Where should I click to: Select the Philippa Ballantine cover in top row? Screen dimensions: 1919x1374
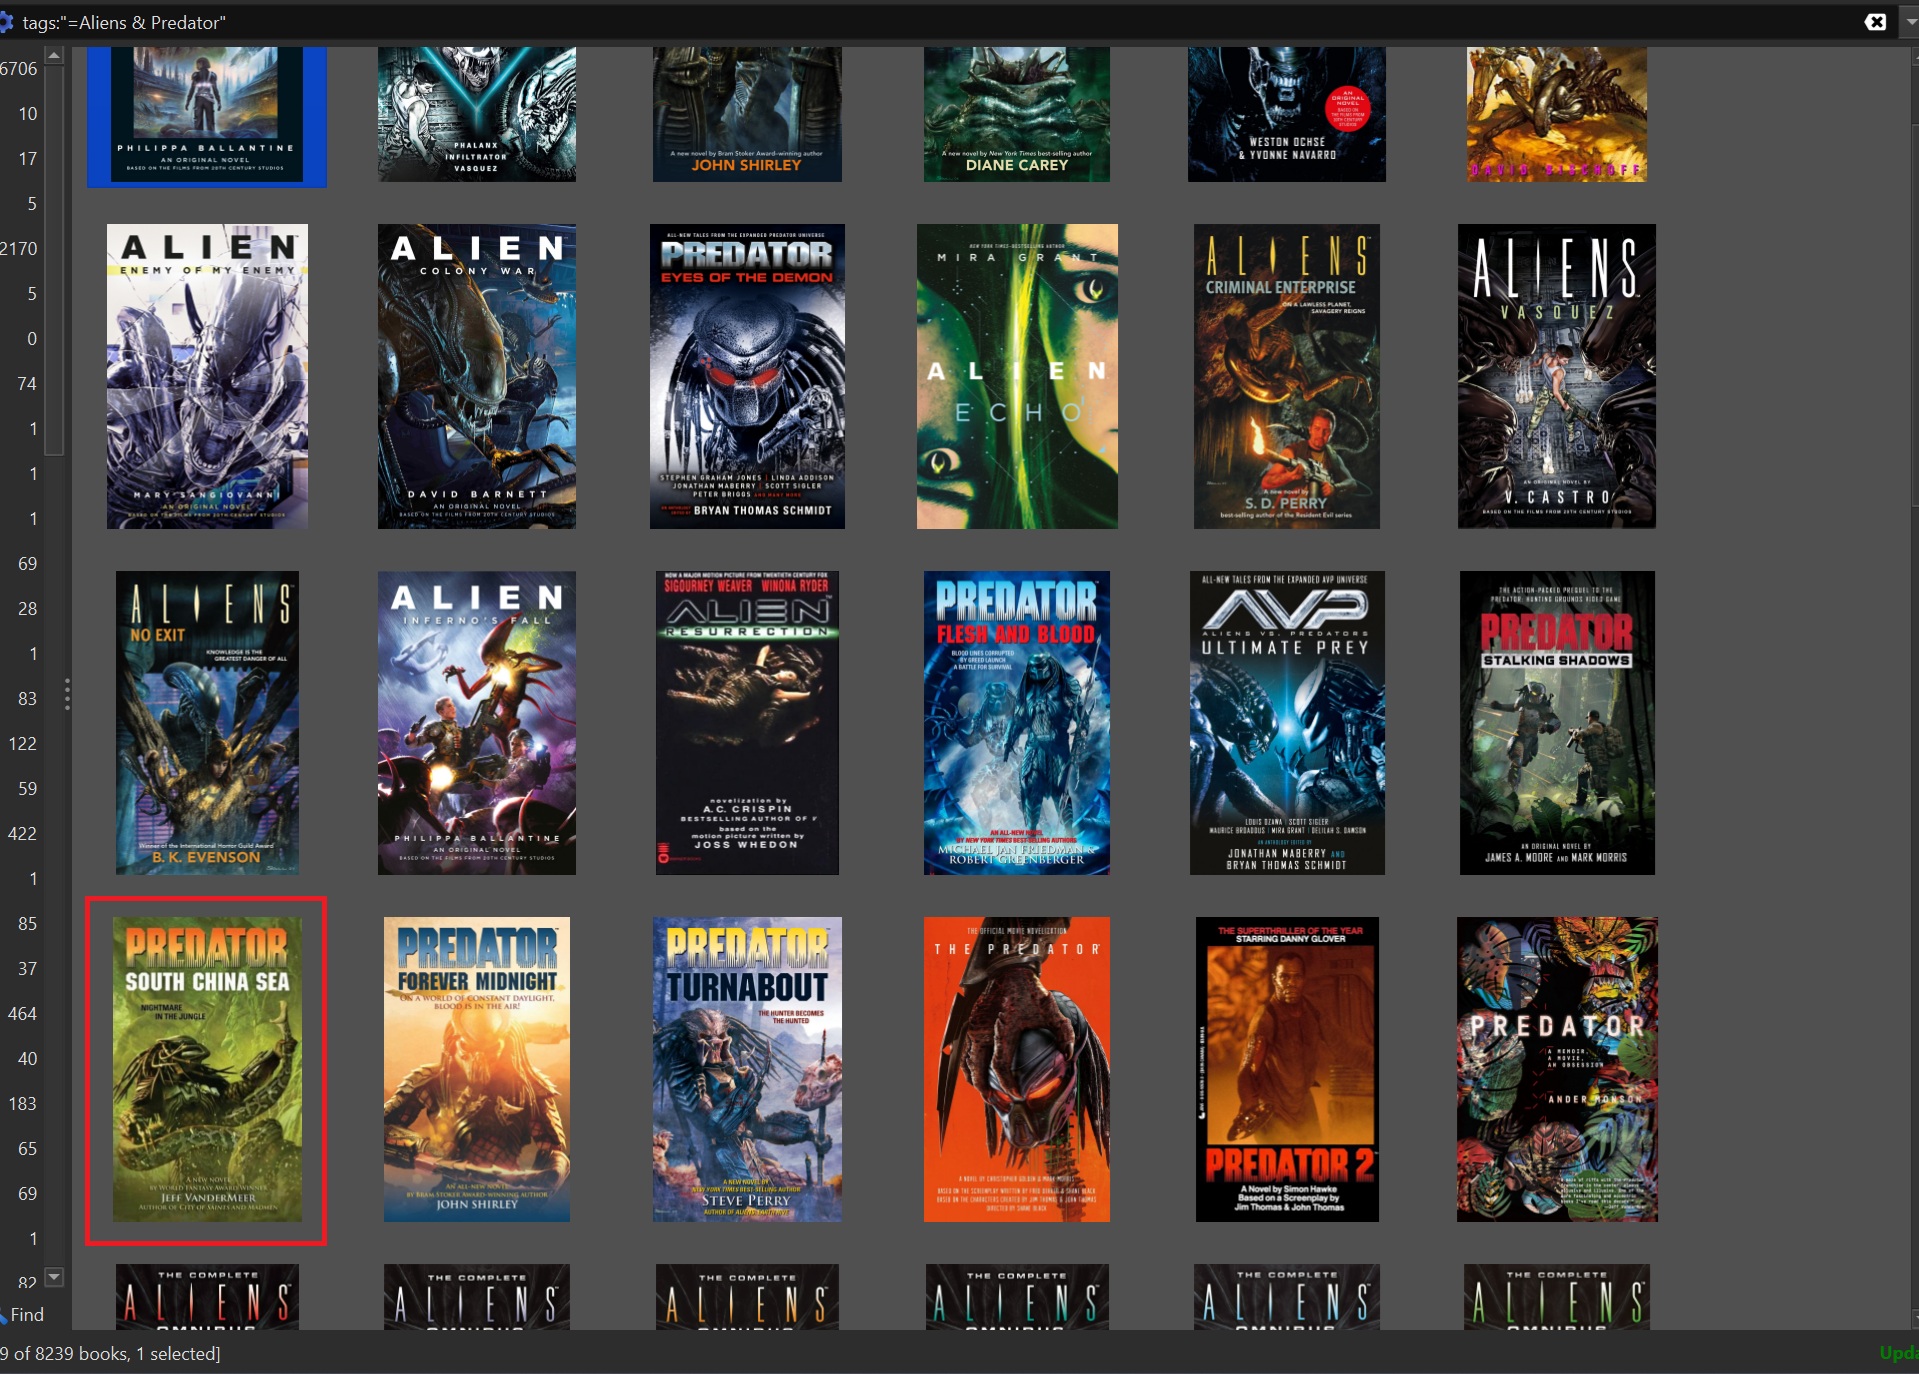point(207,114)
